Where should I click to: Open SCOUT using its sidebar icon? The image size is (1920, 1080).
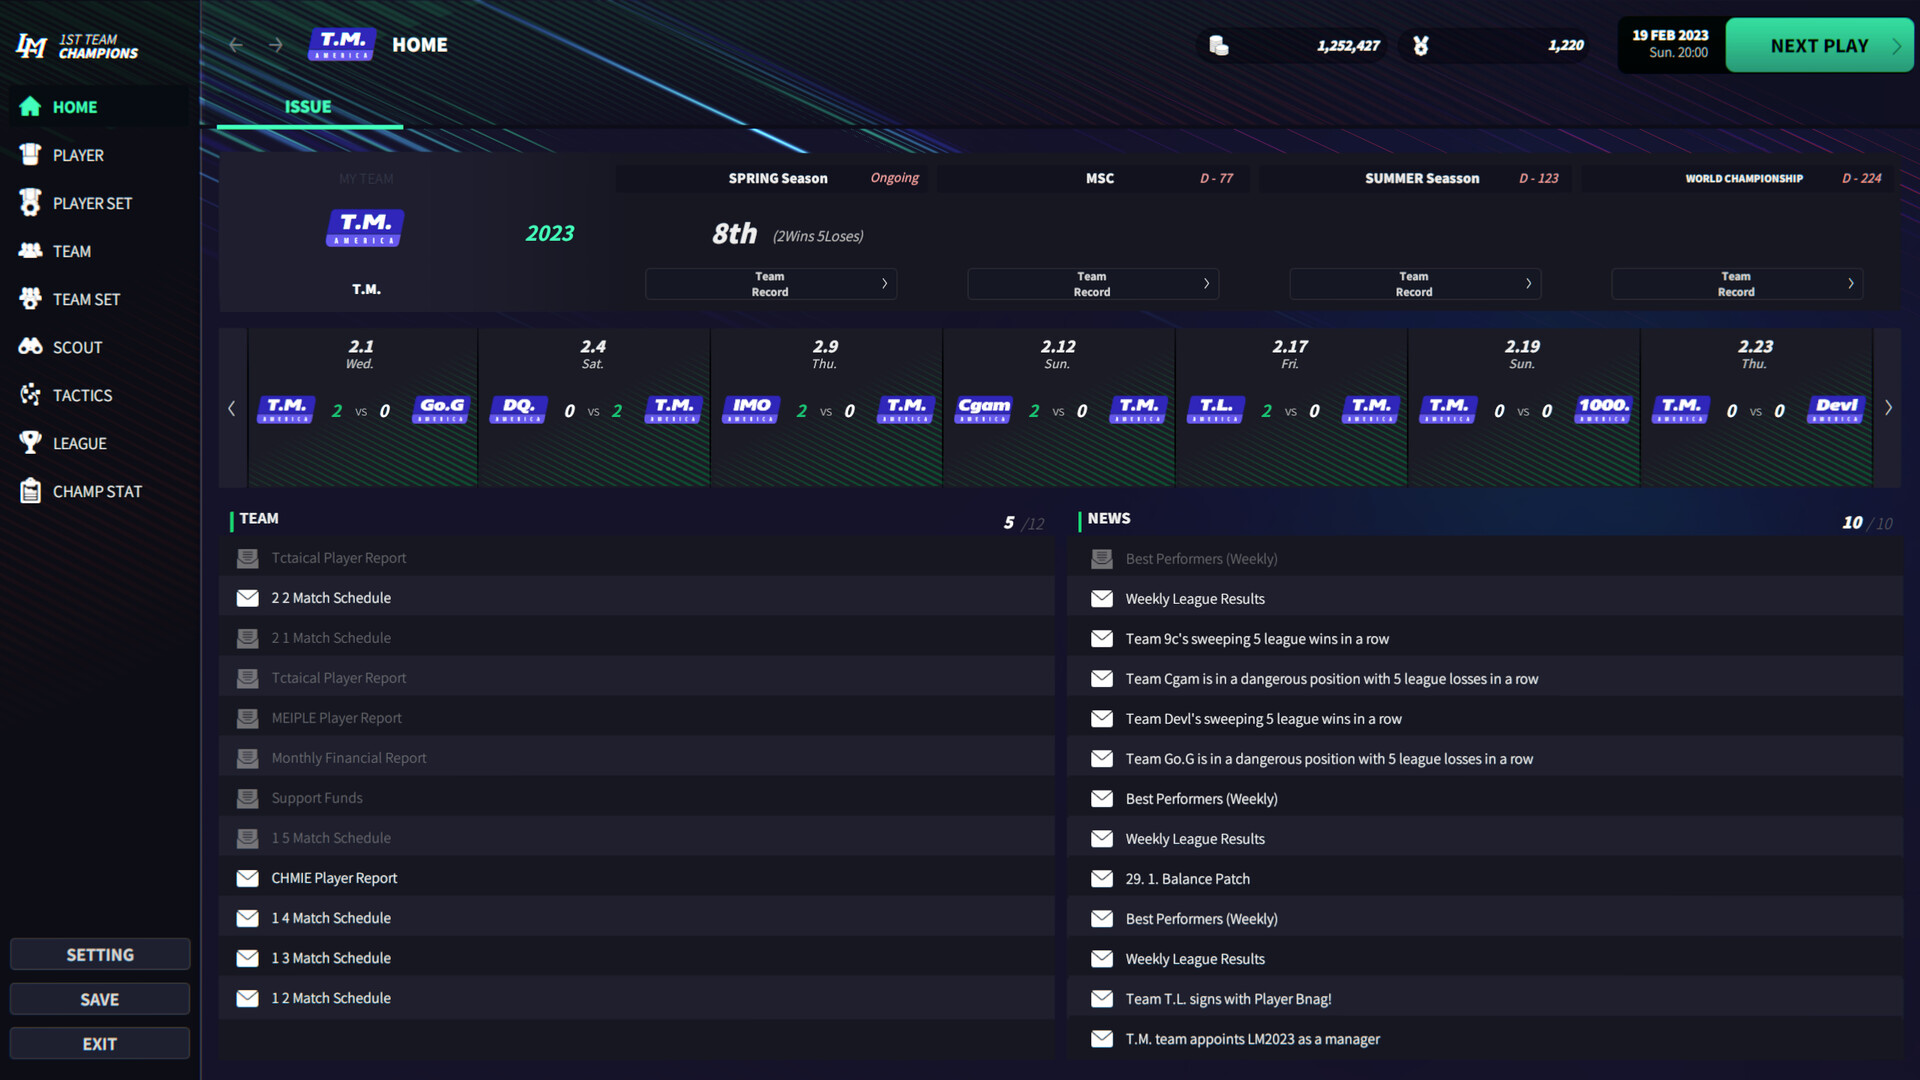point(31,347)
